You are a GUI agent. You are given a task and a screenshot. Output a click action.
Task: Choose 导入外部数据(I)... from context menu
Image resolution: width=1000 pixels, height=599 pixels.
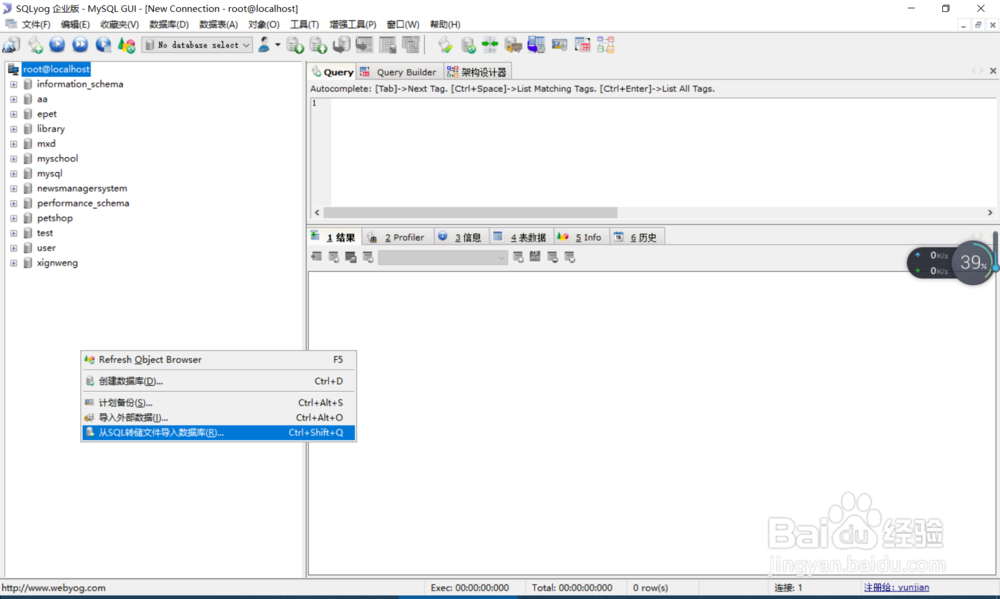coord(218,417)
